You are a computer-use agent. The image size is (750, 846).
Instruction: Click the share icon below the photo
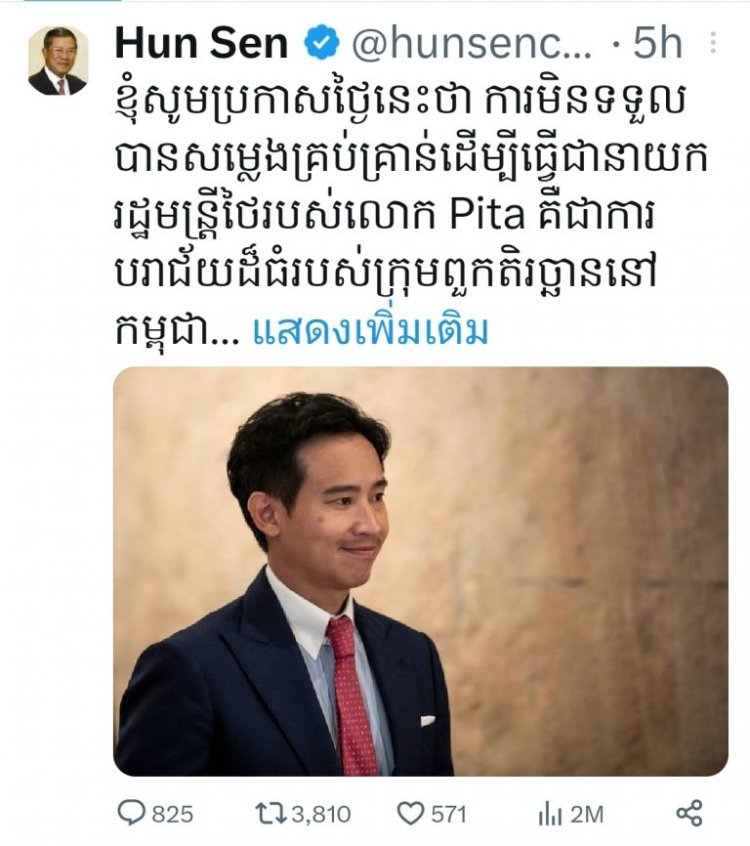[x=690, y=813]
